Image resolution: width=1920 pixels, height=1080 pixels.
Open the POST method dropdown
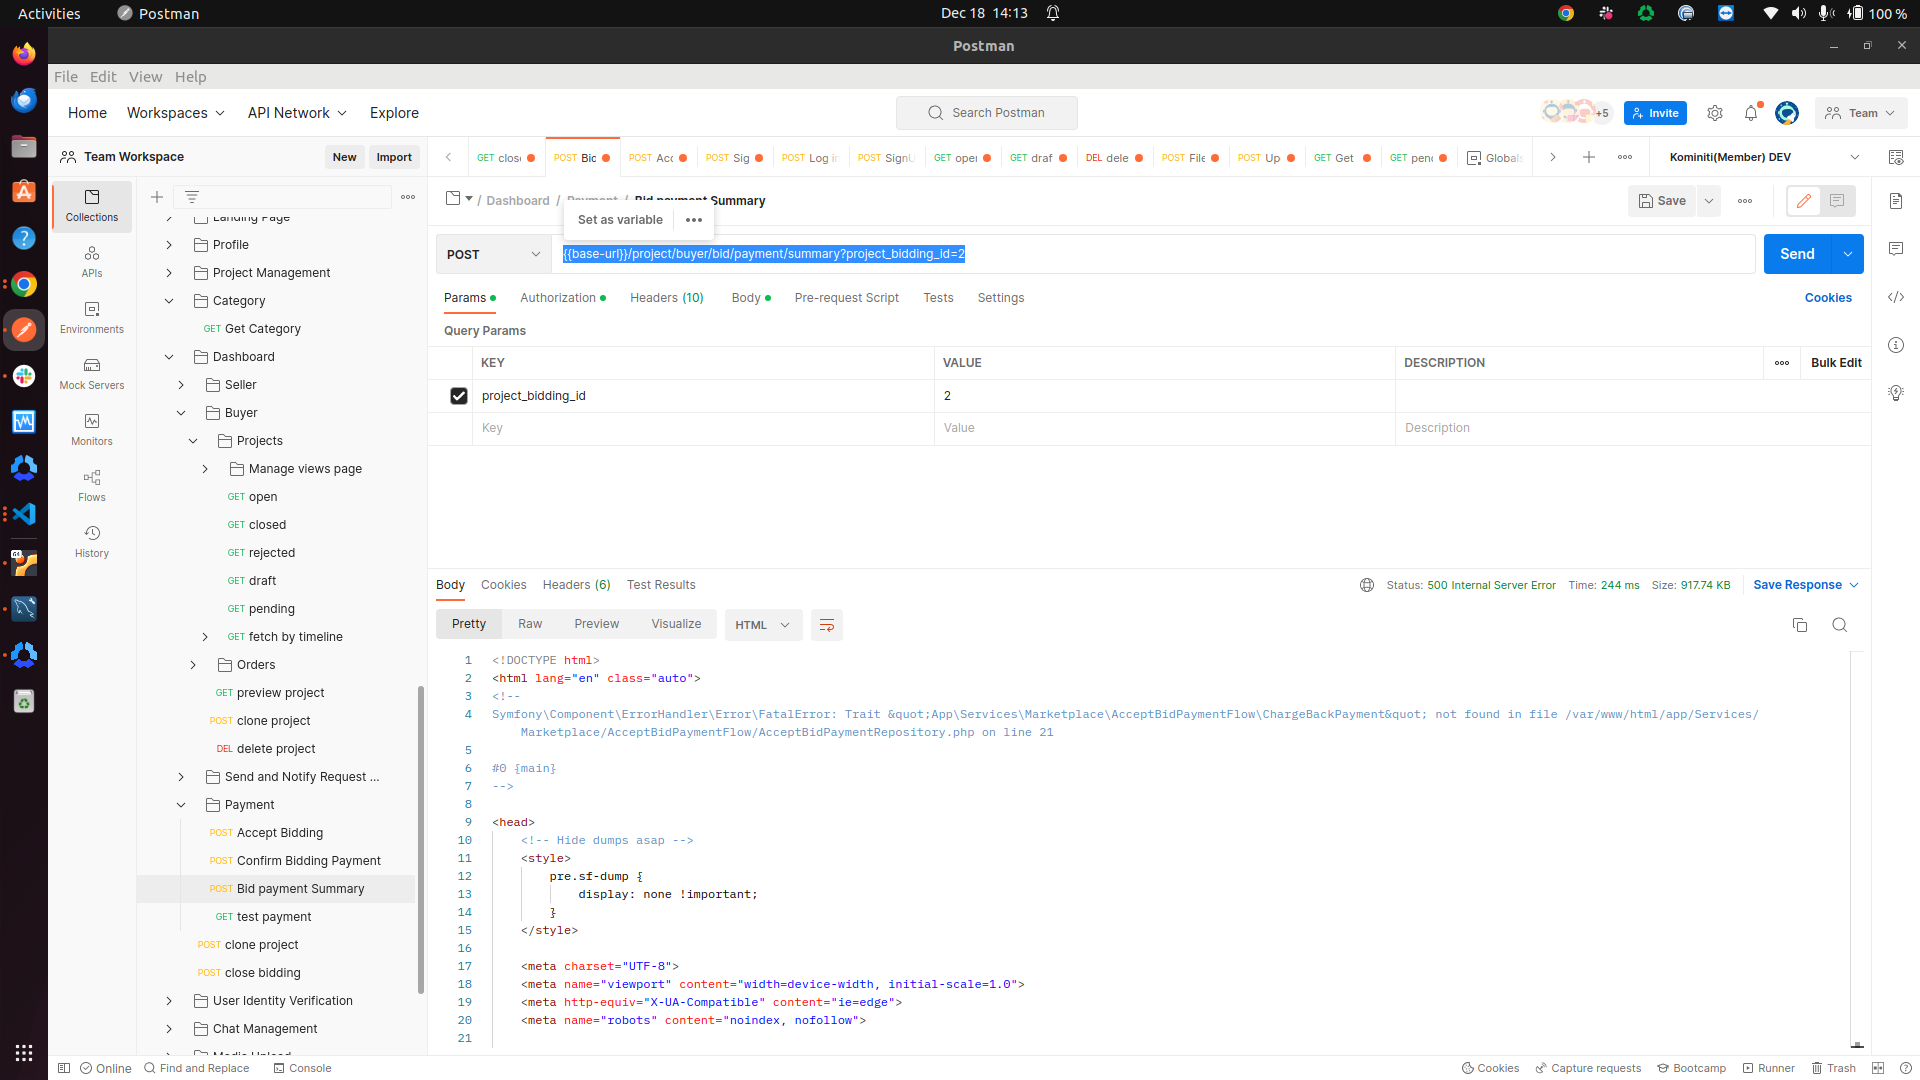click(494, 254)
